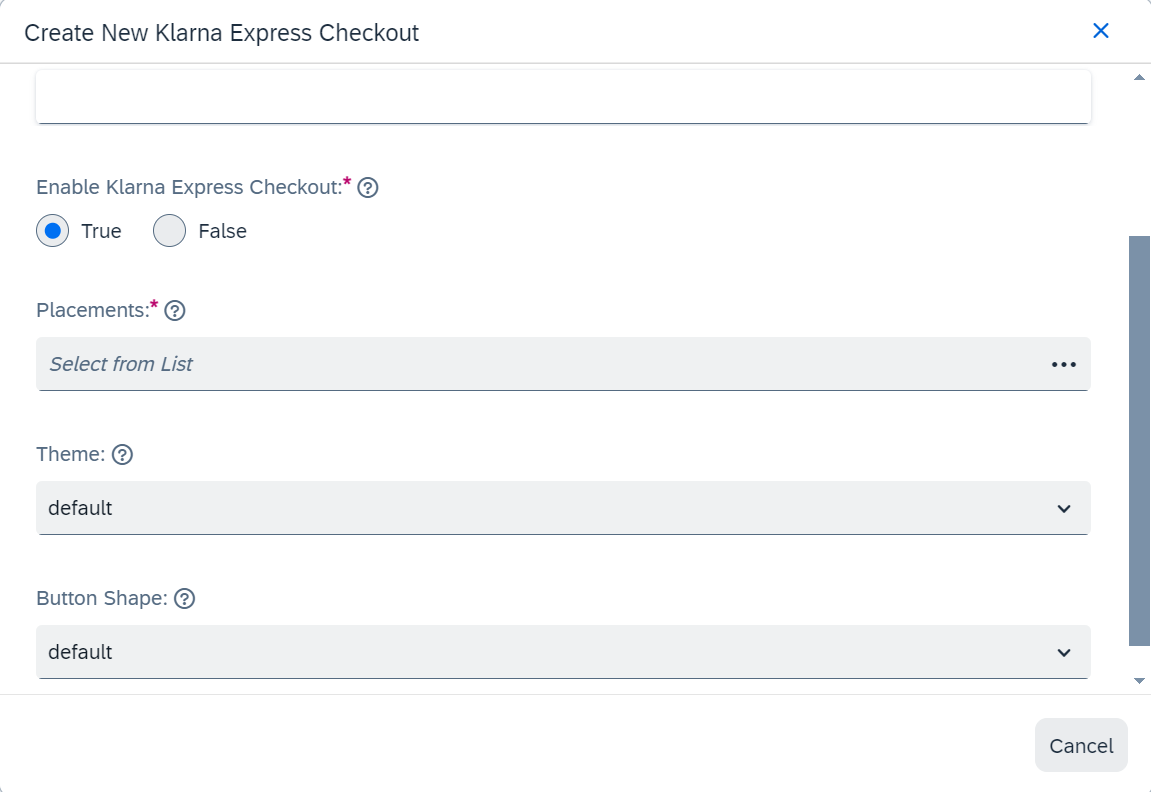Screen dimensions: 1151x792
Task: Select the False radio button
Action: click(x=170, y=230)
